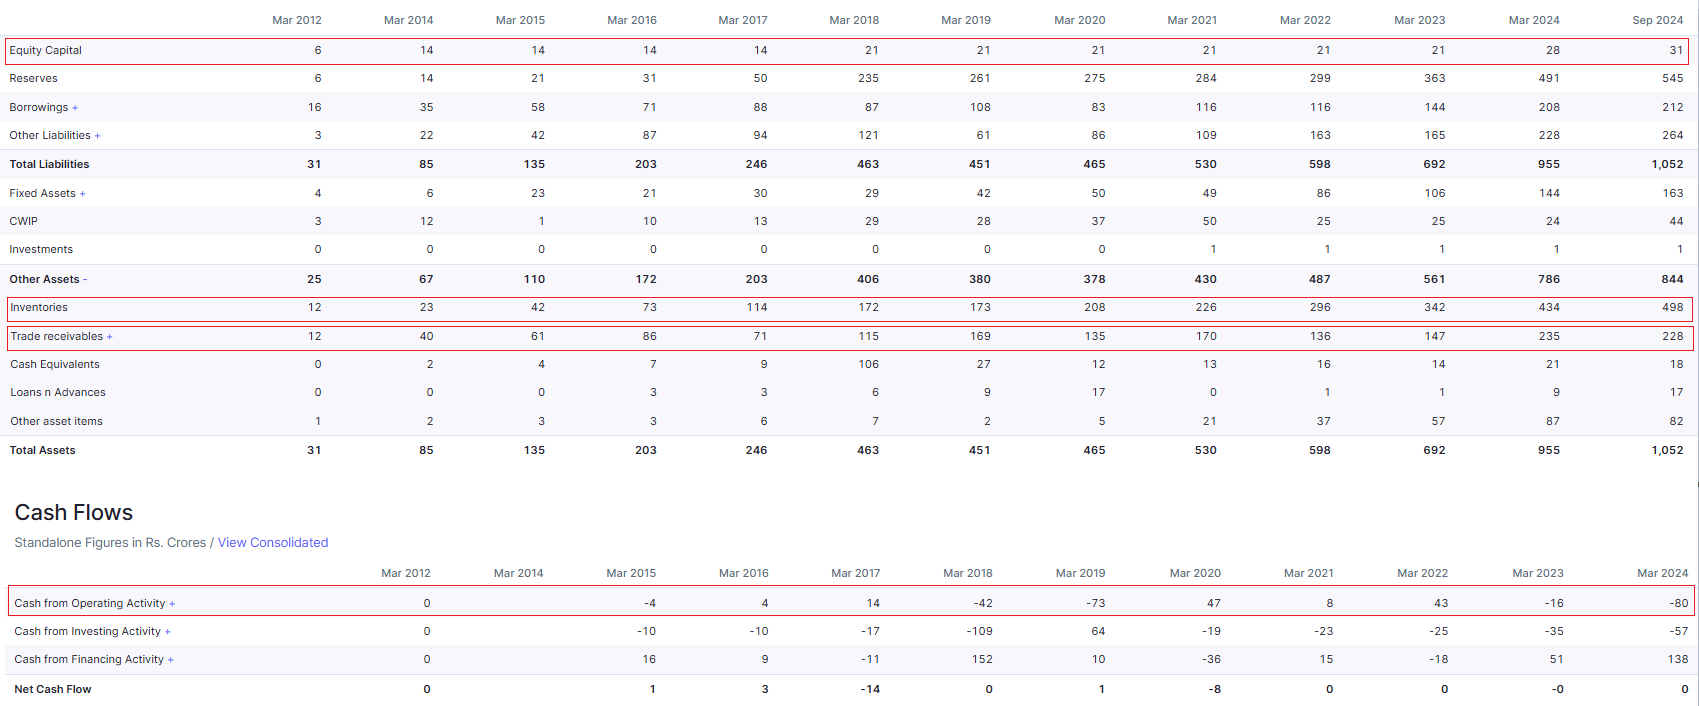Select Net Cash Flow Mar 2017 value -14
This screenshot has width=1699, height=706.
click(x=871, y=689)
